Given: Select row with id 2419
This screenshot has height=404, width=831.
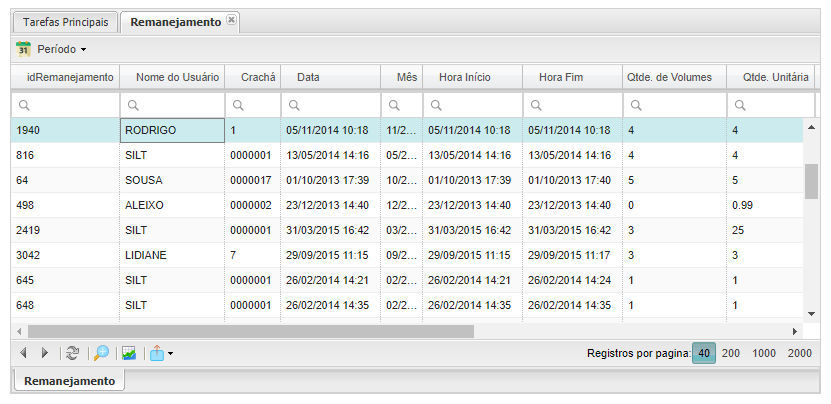Looking at the screenshot, I should coord(407,230).
